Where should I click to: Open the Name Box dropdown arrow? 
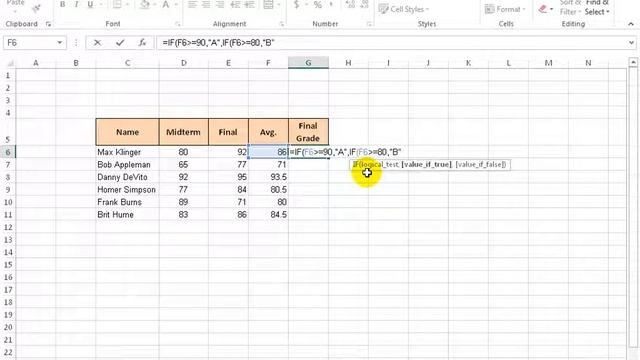point(60,42)
